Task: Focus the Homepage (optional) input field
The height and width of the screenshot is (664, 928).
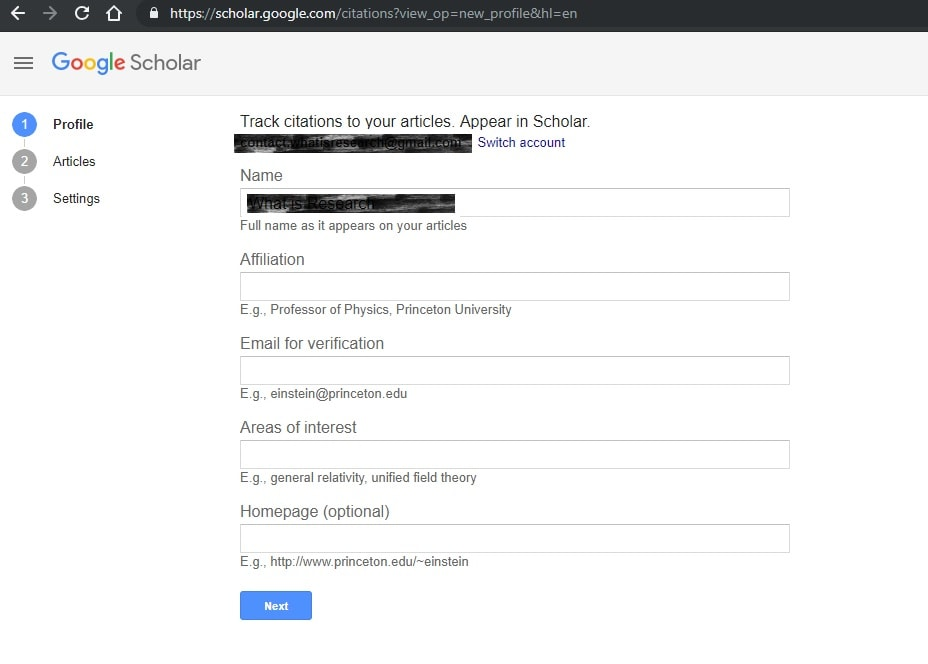Action: (x=514, y=539)
